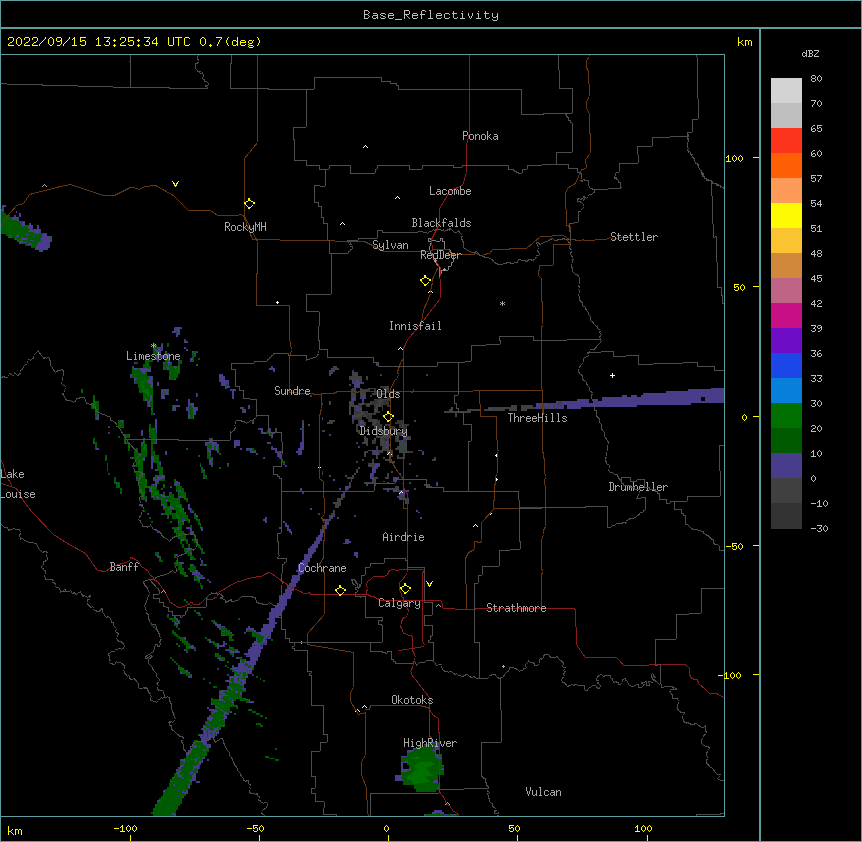Select the red 65 dBZ legend swatch

786,140
